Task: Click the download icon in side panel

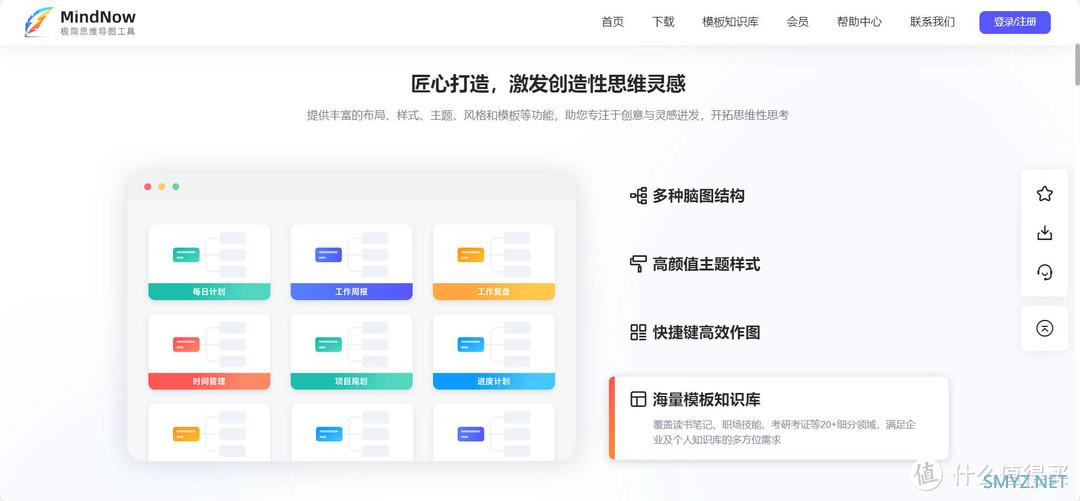Action: point(1044,233)
